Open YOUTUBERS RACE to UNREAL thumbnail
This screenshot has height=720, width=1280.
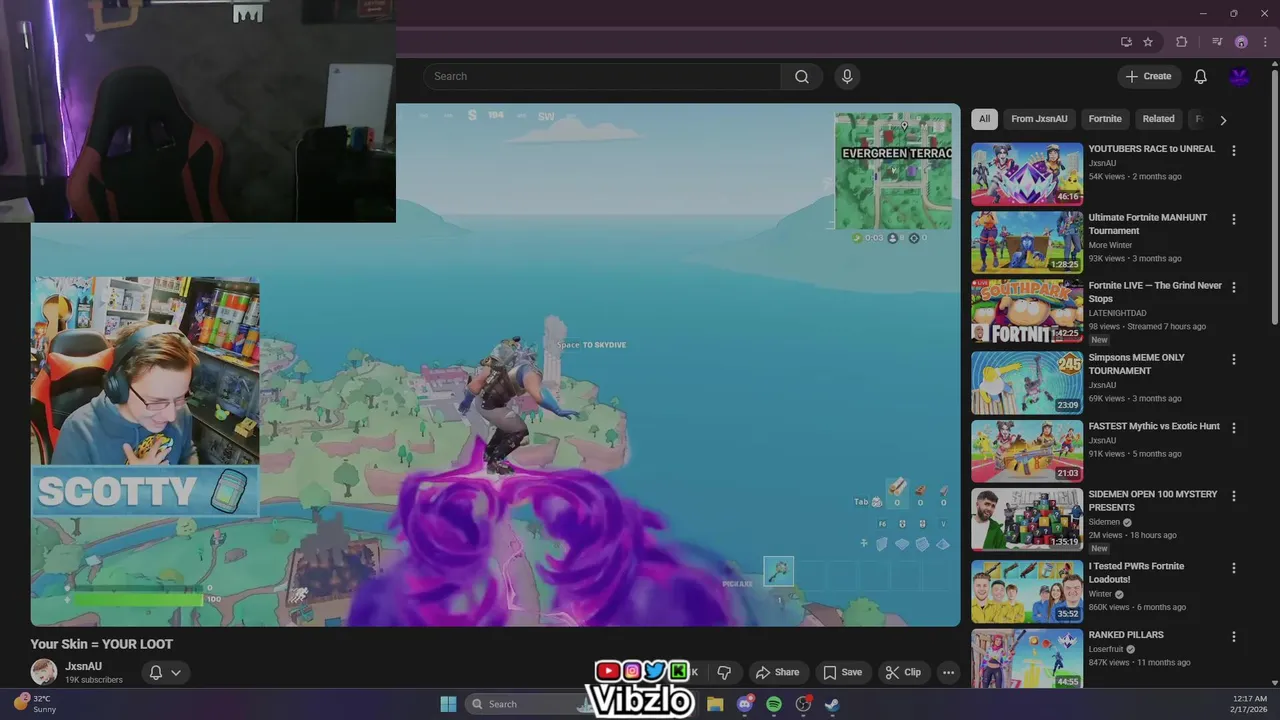point(1027,174)
